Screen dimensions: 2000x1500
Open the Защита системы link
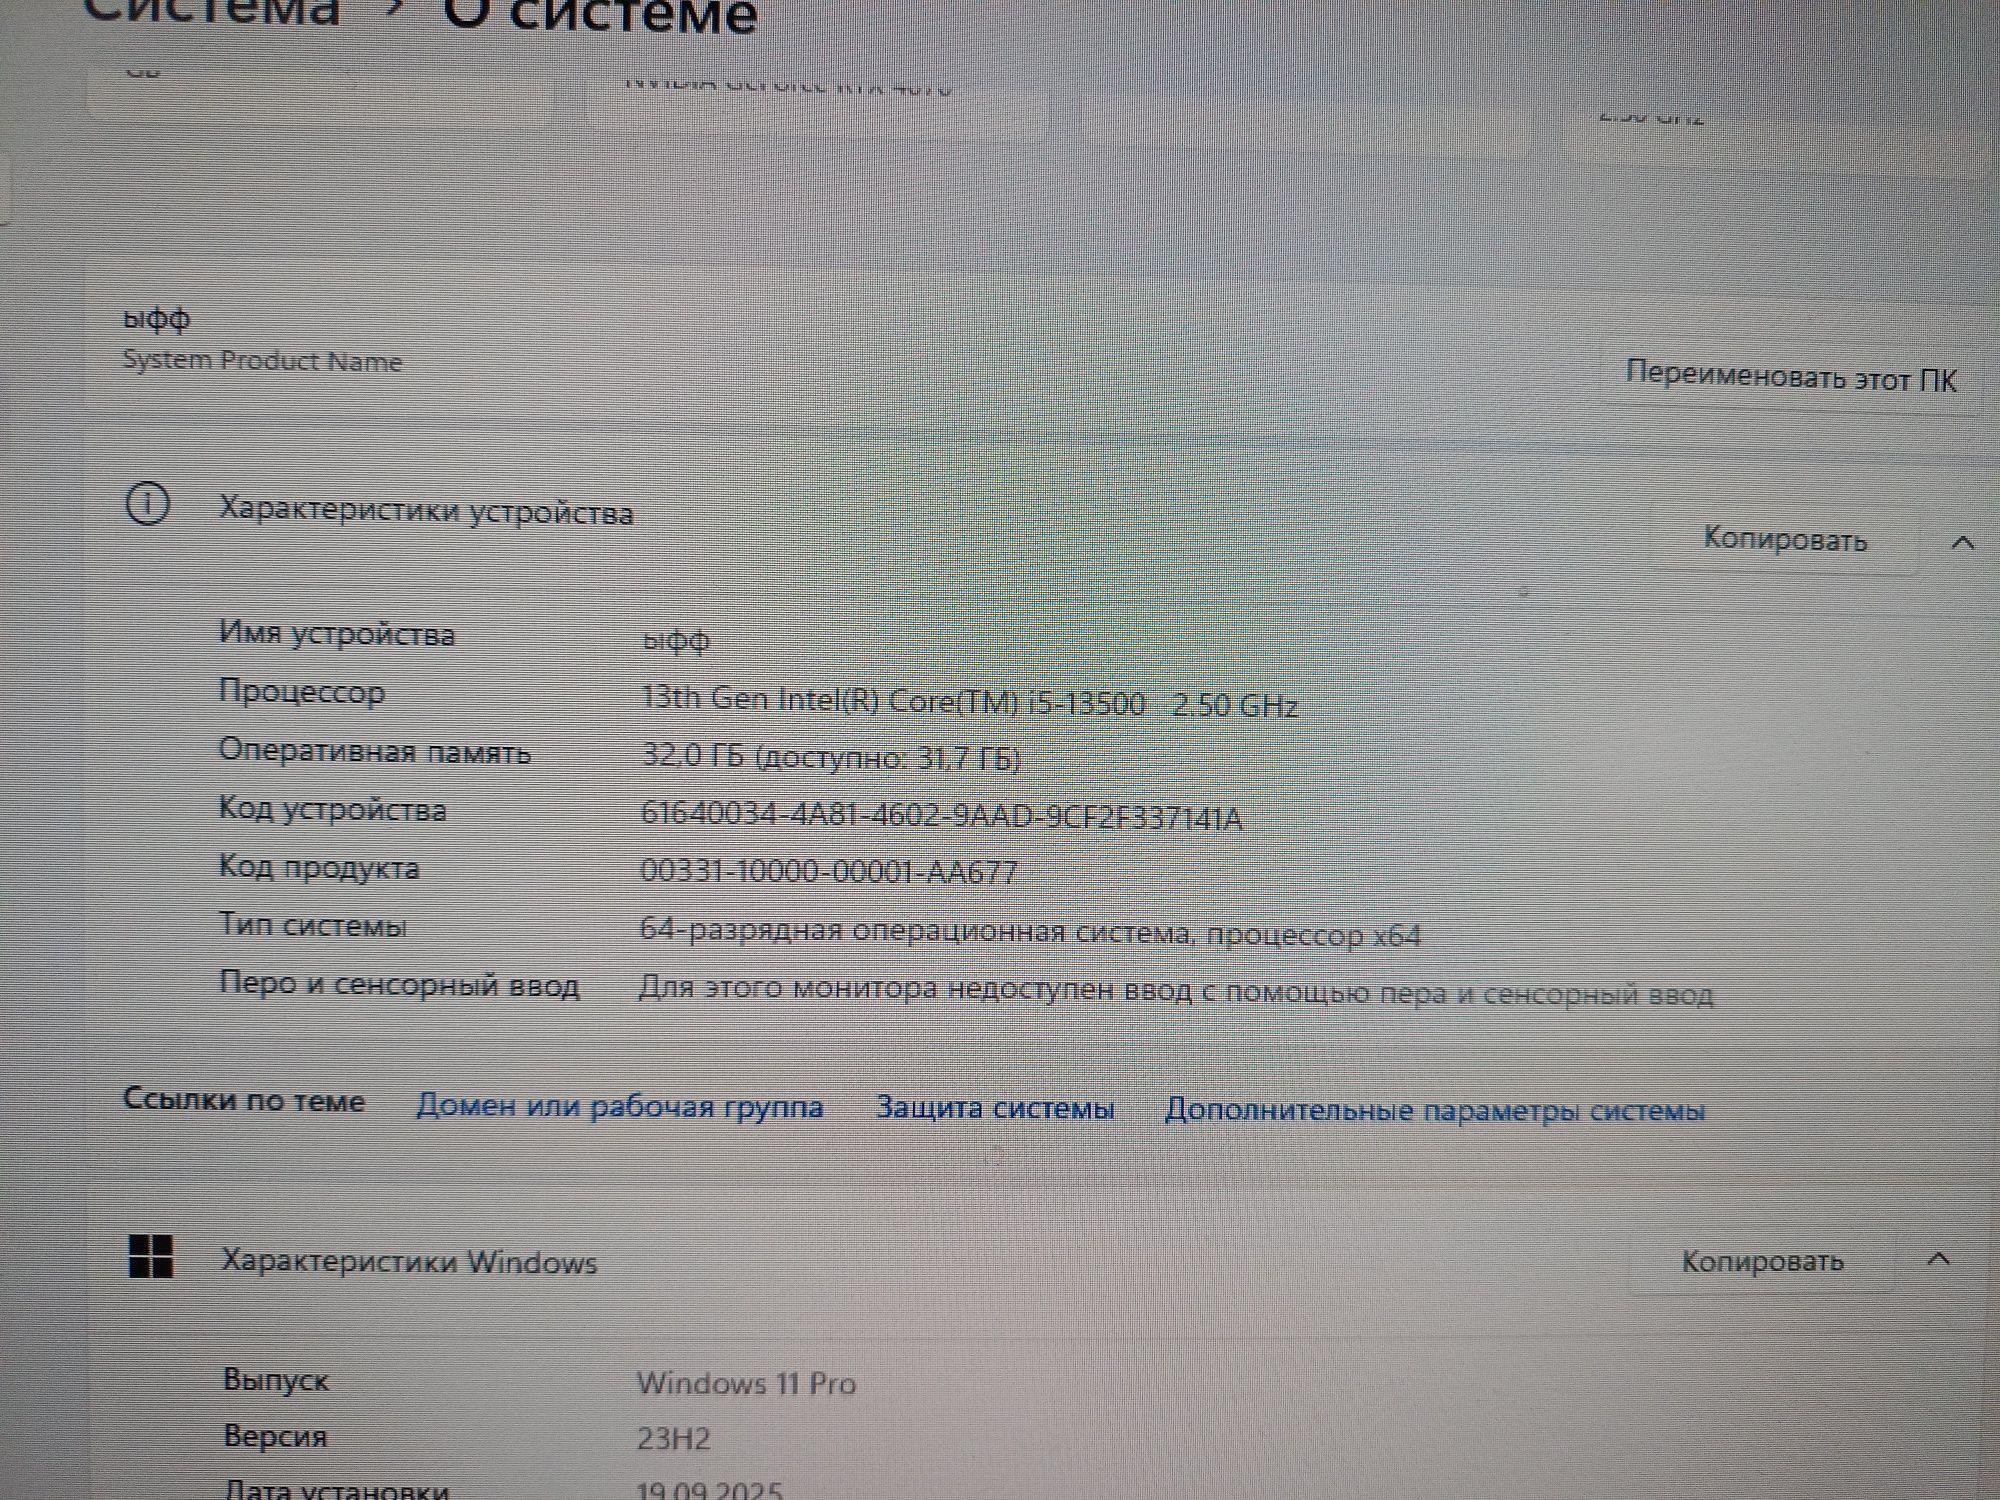click(995, 1108)
